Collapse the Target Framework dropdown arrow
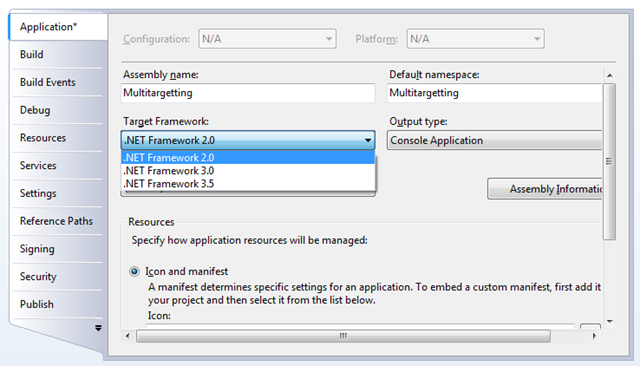Screen dimensions: 640x366 [x=368, y=140]
